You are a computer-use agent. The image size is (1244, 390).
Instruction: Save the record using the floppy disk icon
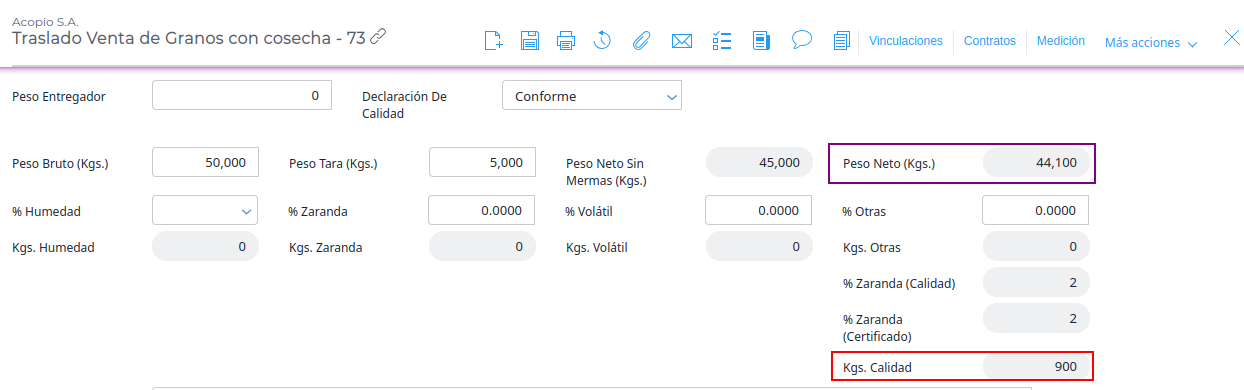tap(530, 41)
